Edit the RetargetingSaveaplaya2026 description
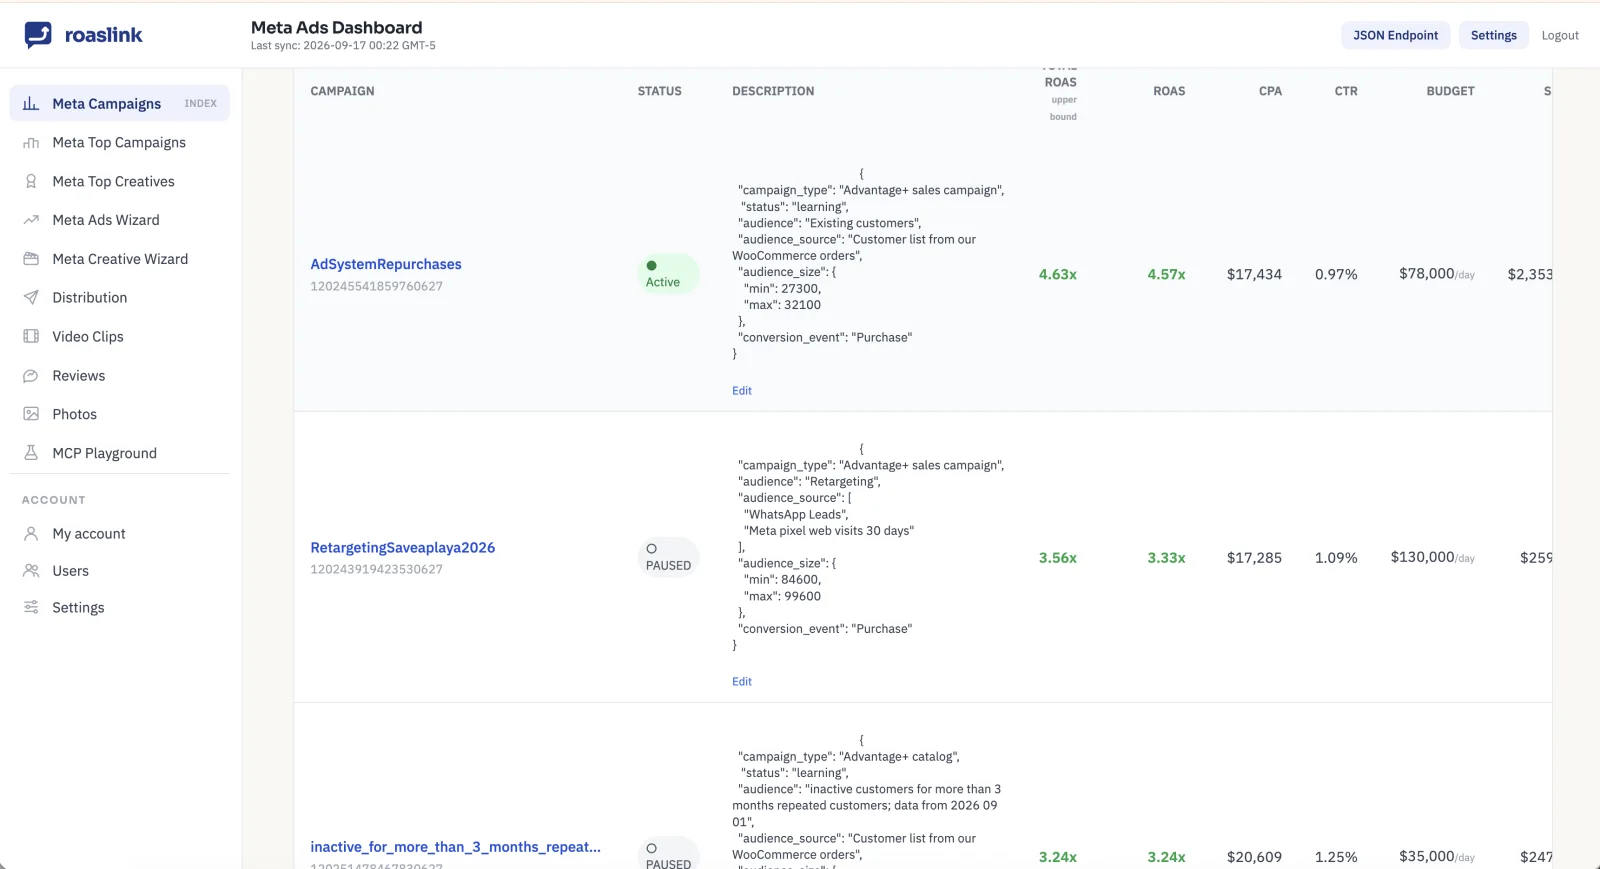The image size is (1600, 869). point(741,682)
